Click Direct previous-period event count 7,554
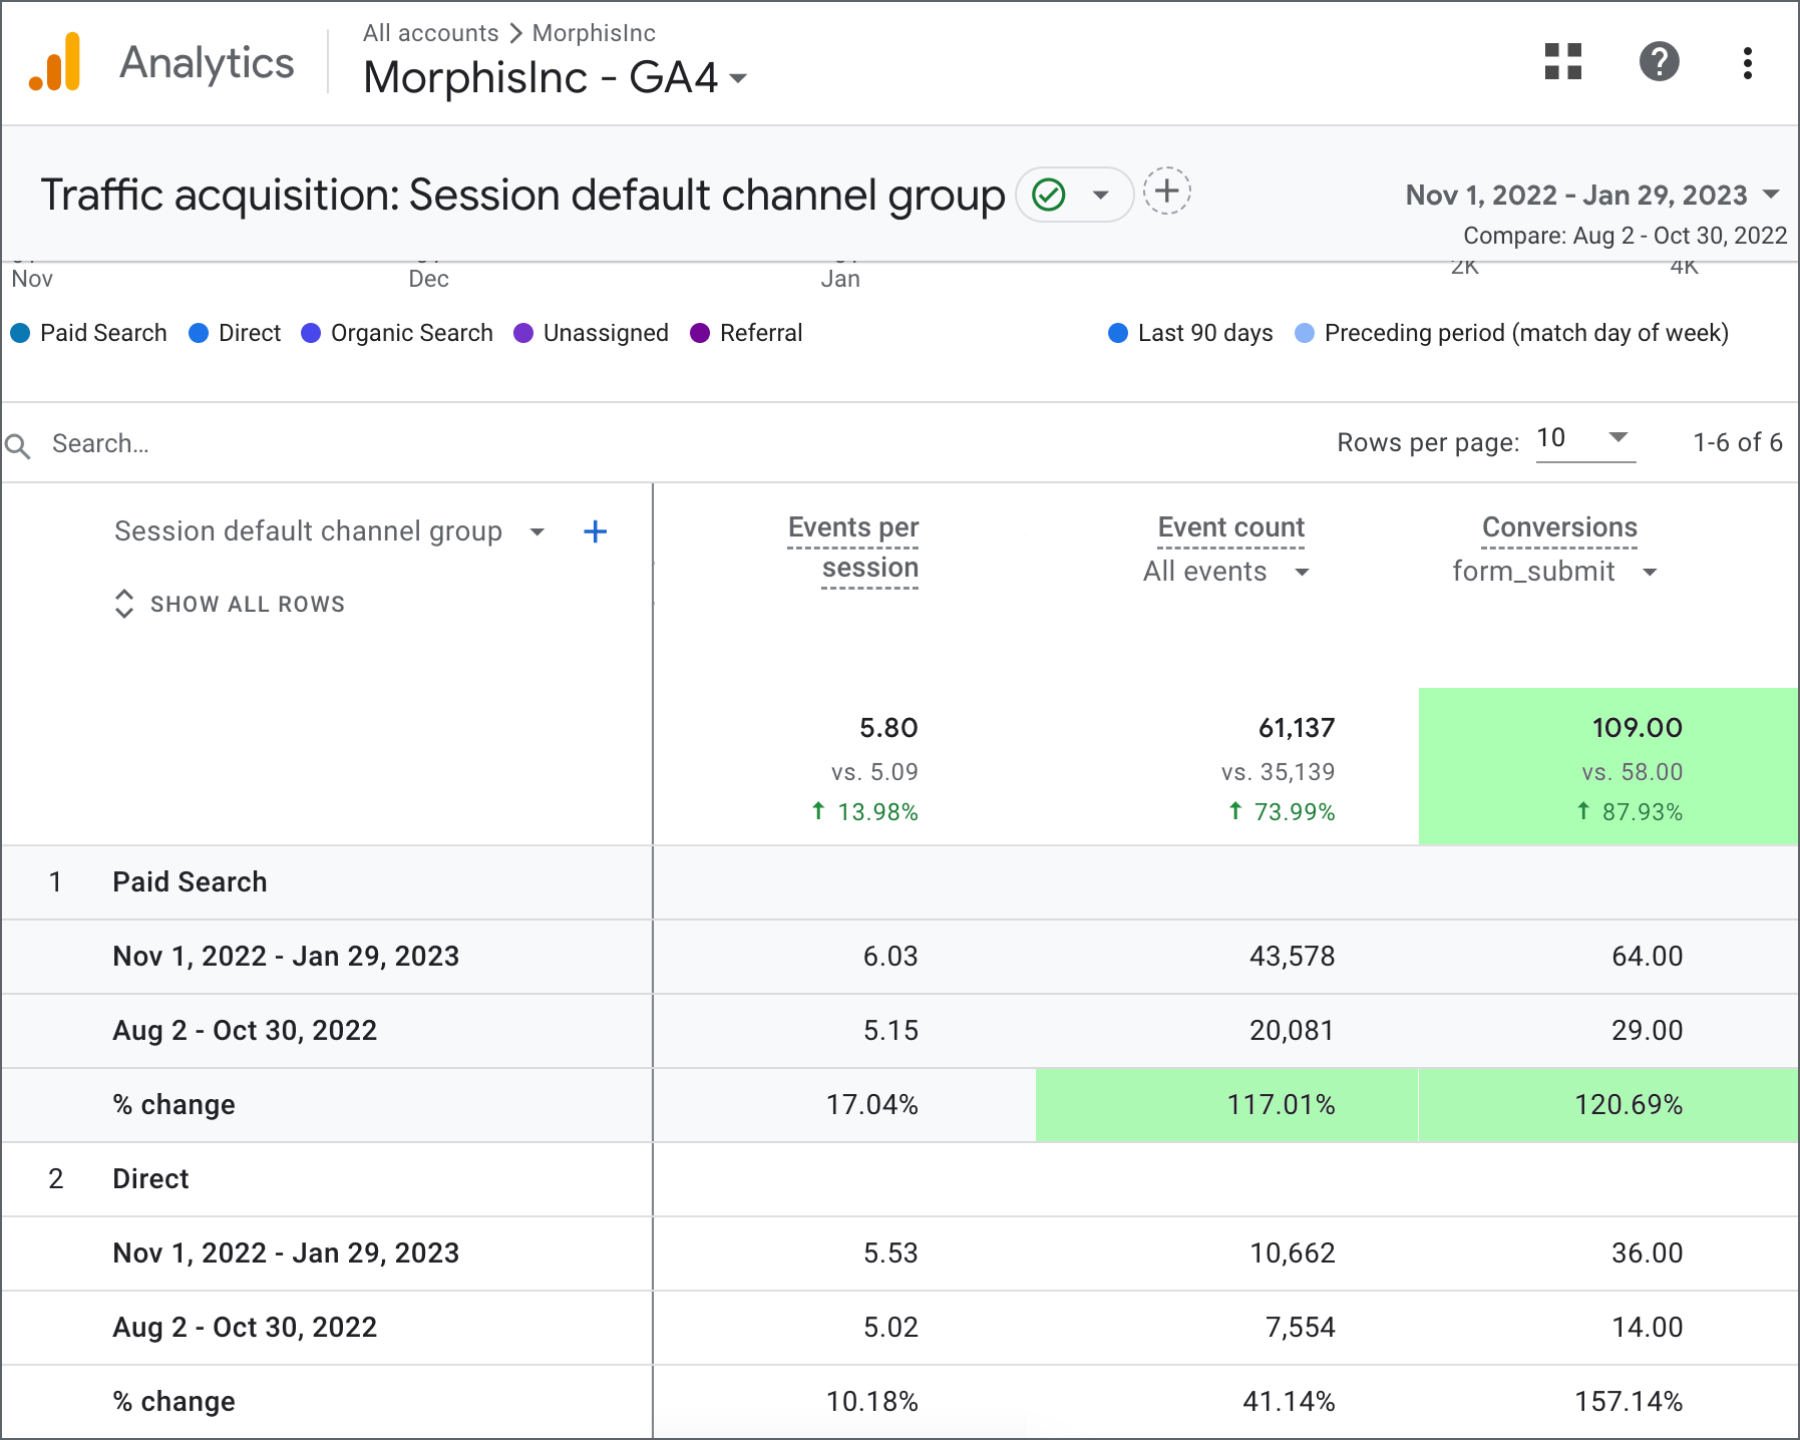 click(1300, 1327)
